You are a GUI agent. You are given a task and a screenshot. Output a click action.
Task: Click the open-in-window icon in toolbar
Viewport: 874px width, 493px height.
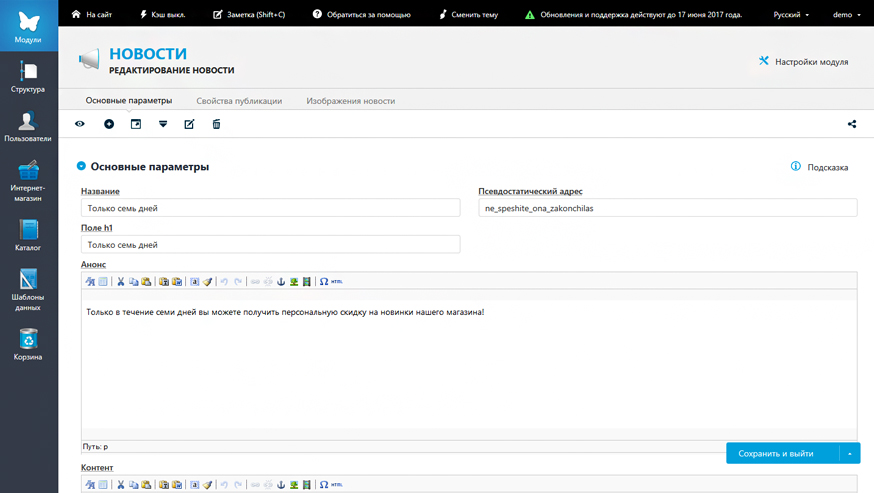pyautogui.click(x=135, y=124)
